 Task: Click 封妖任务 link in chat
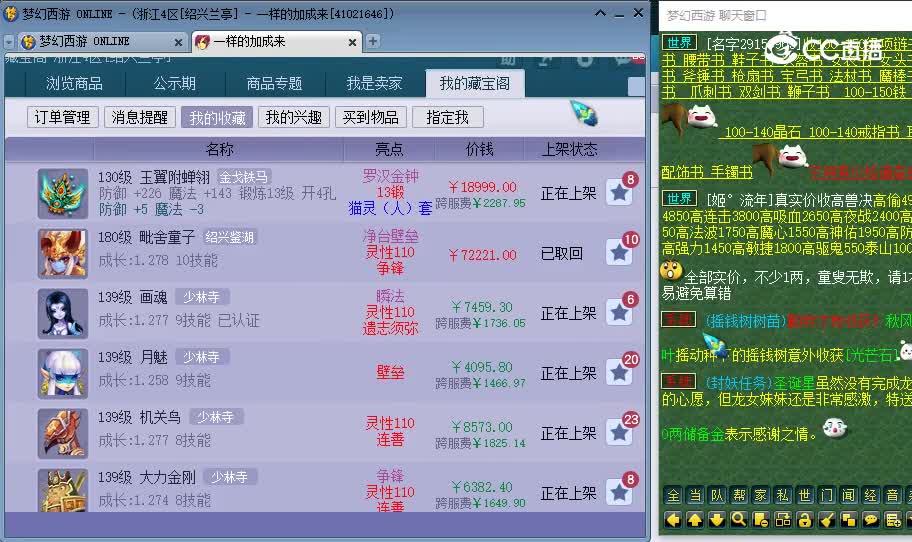(738, 383)
